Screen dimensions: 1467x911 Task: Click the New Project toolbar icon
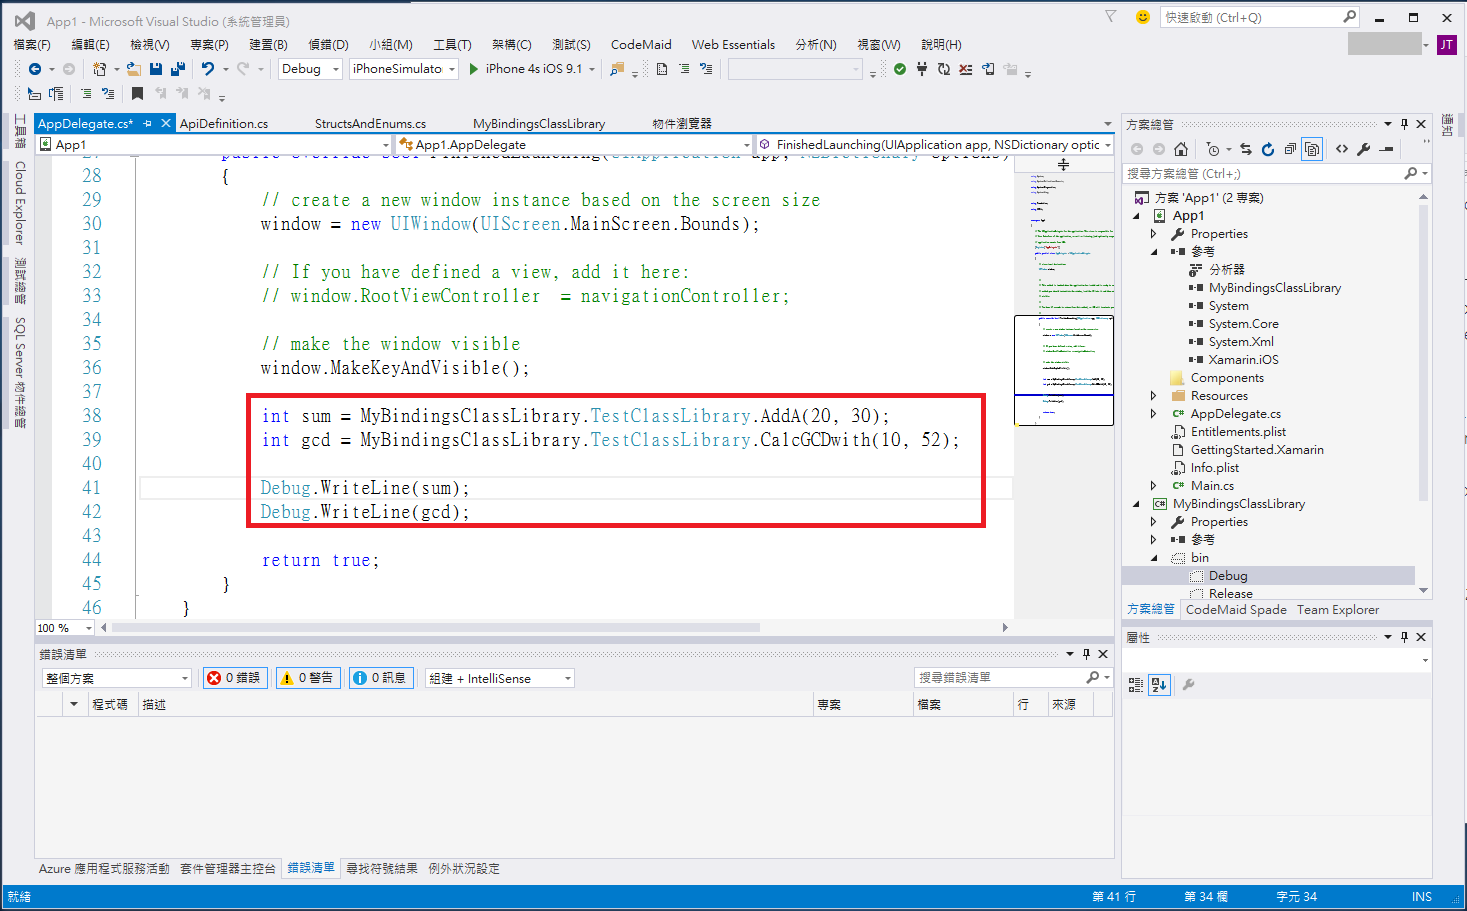(99, 69)
